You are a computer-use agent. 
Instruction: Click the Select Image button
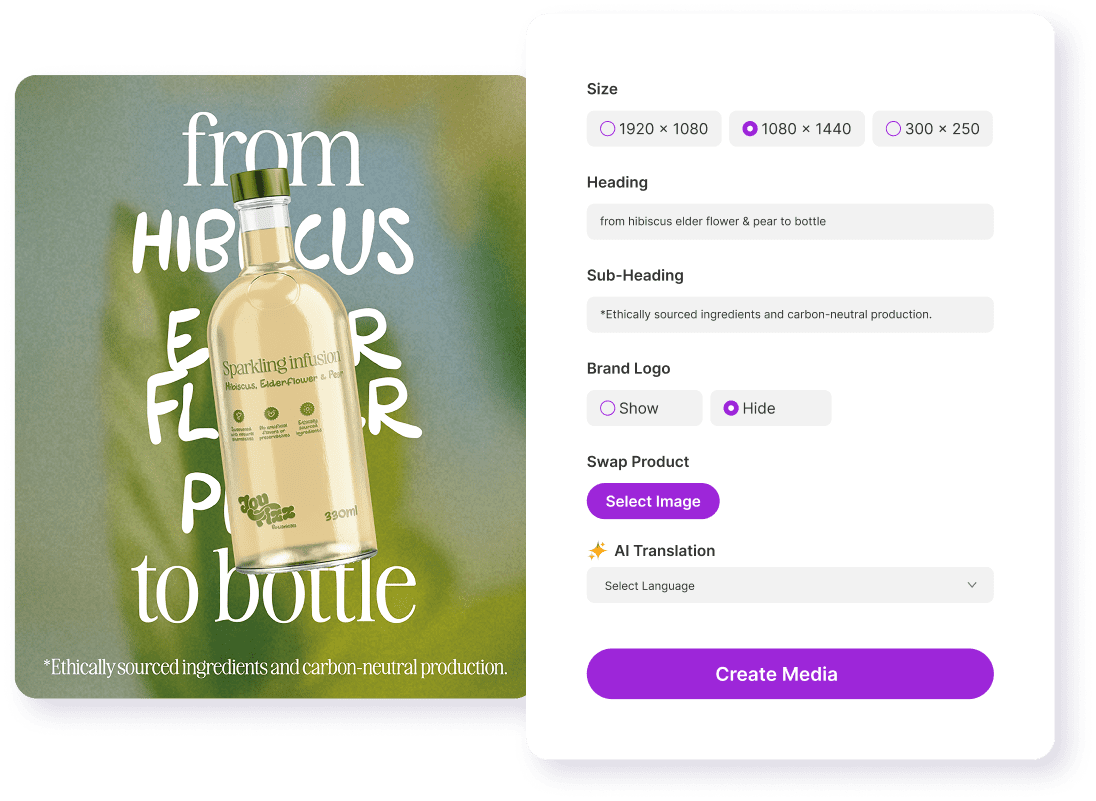(653, 501)
